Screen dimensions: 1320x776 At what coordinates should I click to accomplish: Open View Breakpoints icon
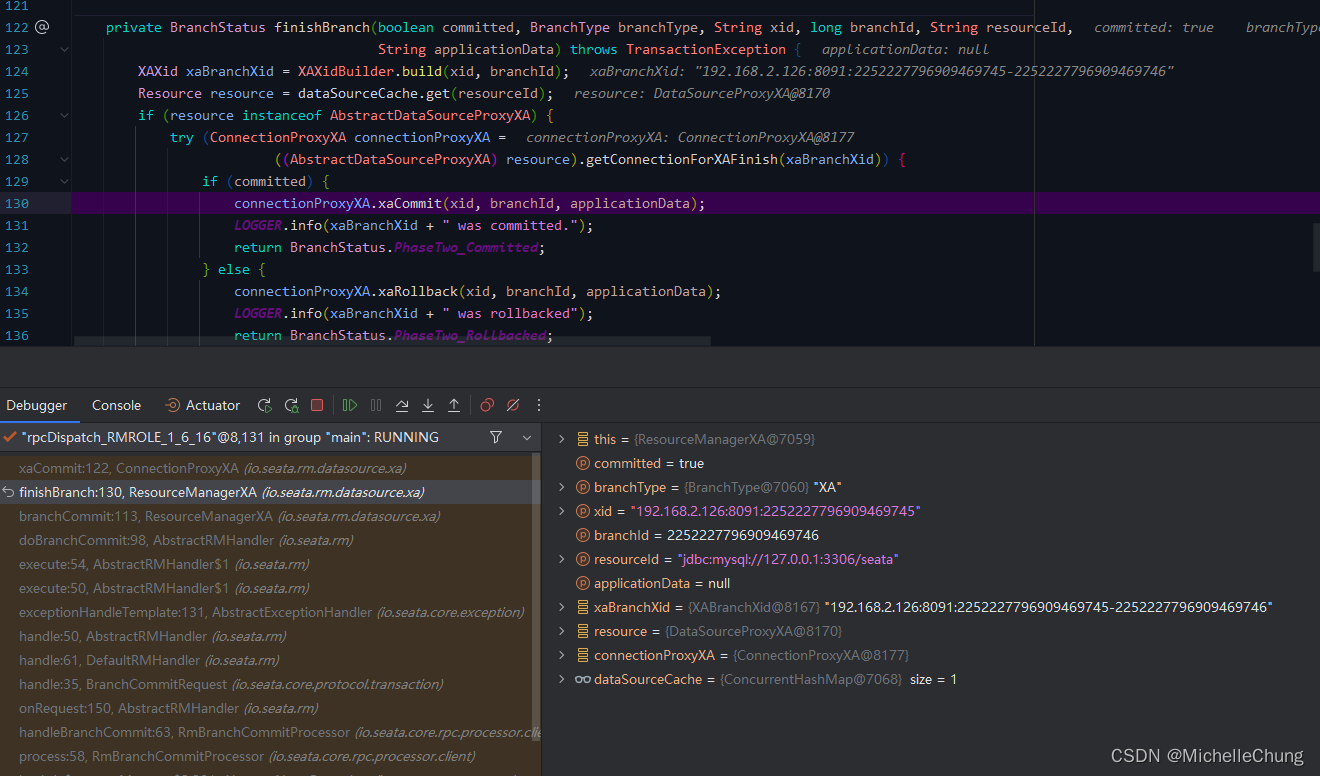point(487,405)
